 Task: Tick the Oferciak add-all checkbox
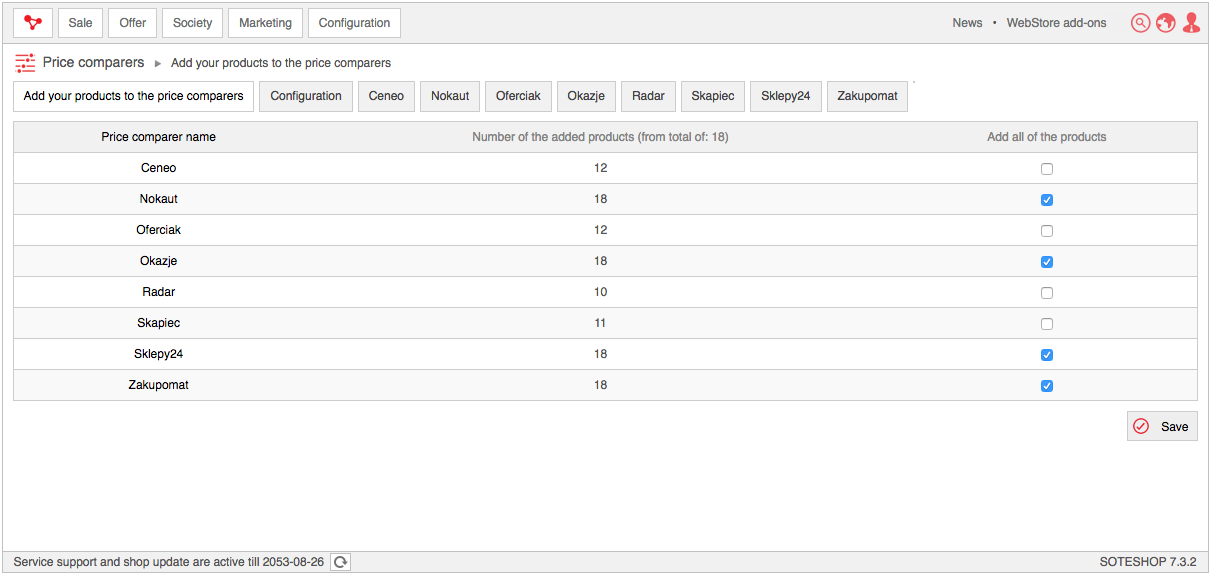[x=1047, y=231]
